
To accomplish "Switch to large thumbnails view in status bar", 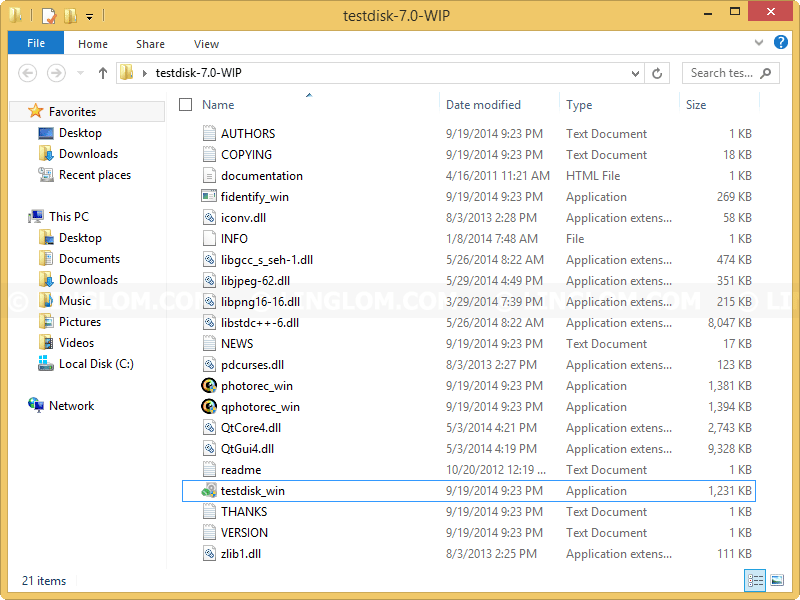I will pyautogui.click(x=777, y=580).
